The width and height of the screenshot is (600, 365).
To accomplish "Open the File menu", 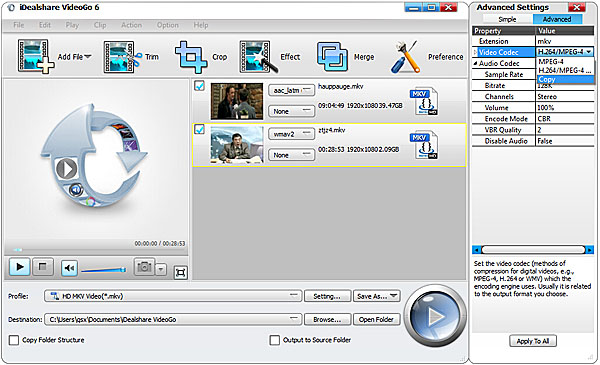I will coord(18,25).
